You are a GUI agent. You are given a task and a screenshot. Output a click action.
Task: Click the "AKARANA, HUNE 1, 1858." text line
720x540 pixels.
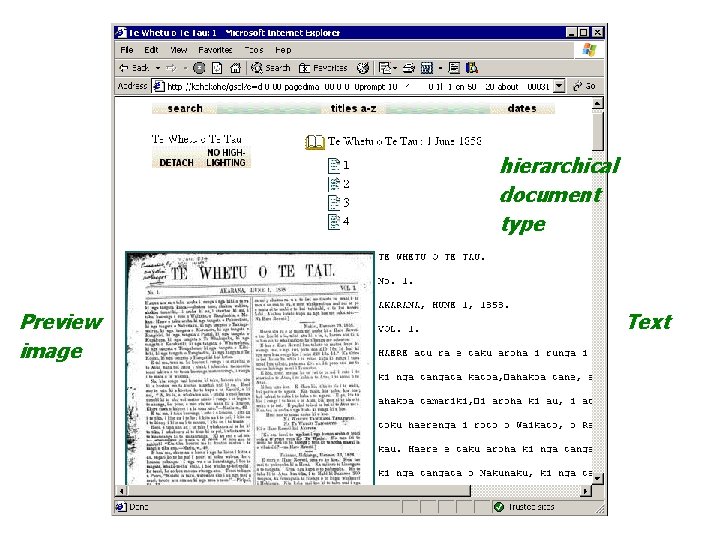click(x=444, y=305)
